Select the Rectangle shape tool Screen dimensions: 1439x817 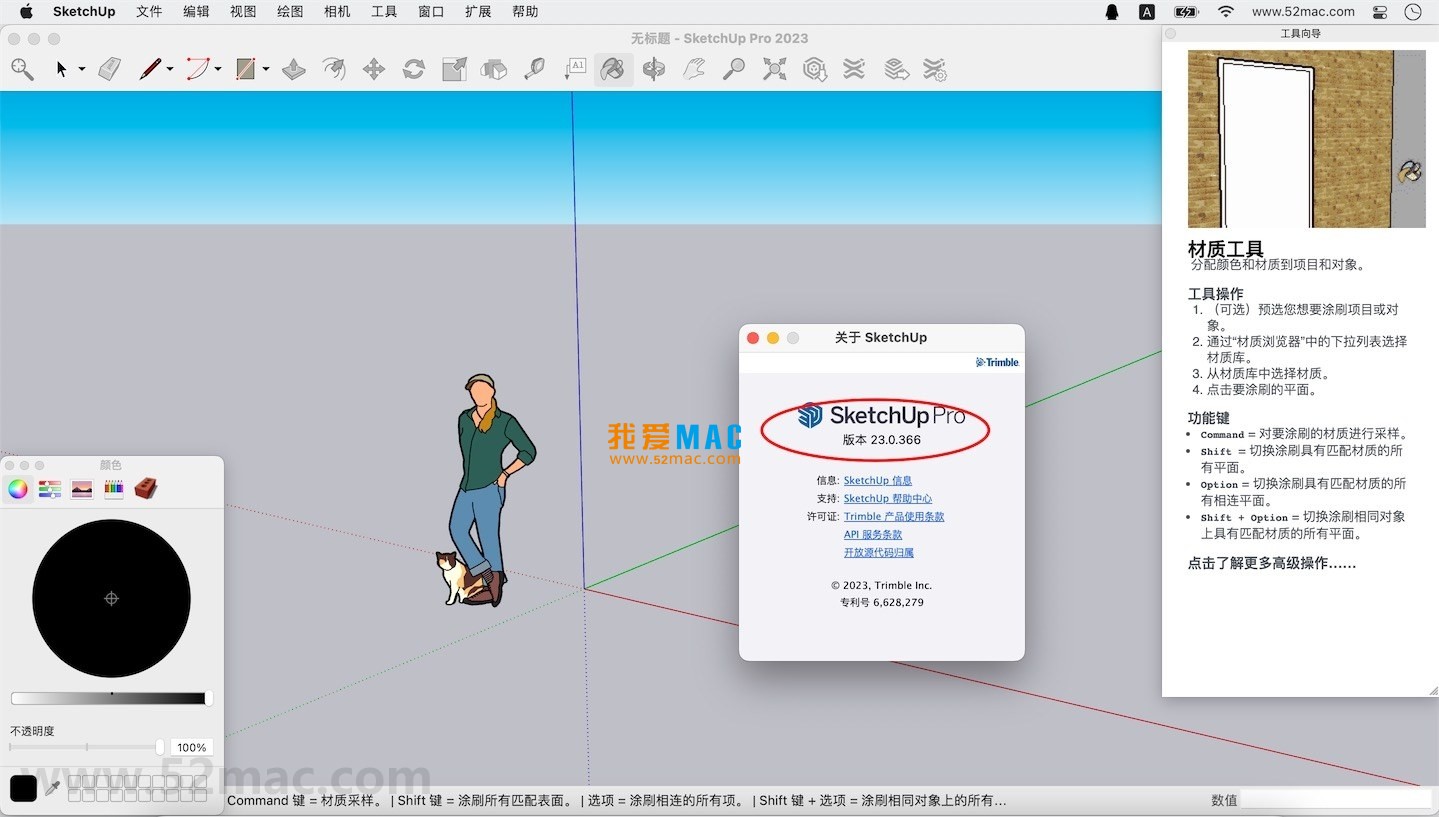click(245, 69)
